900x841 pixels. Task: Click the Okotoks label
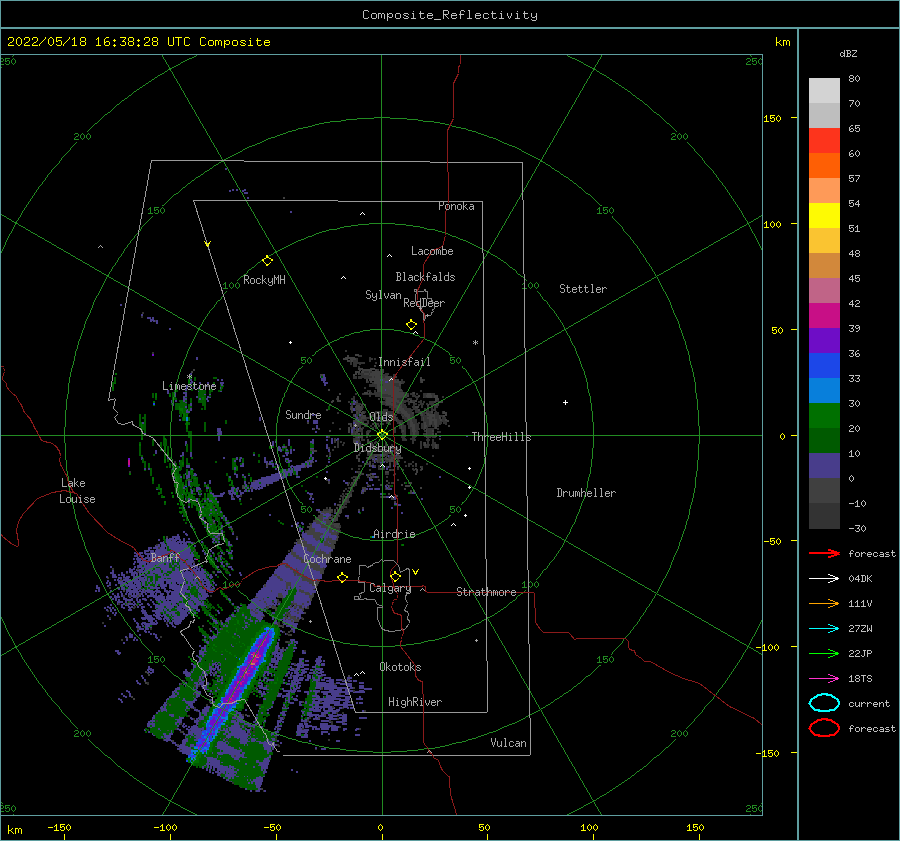[400, 666]
